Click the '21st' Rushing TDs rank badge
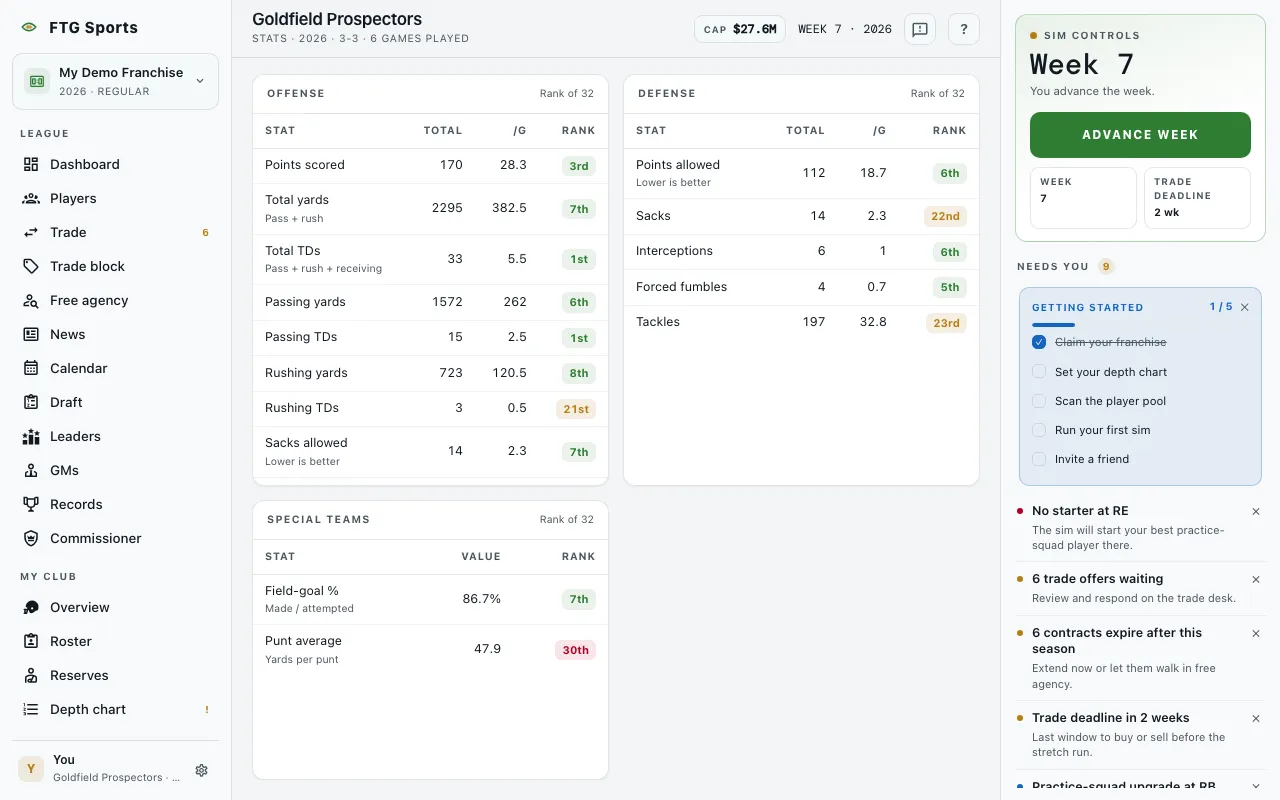Viewport: 1280px width, 800px height. pyautogui.click(x=576, y=408)
